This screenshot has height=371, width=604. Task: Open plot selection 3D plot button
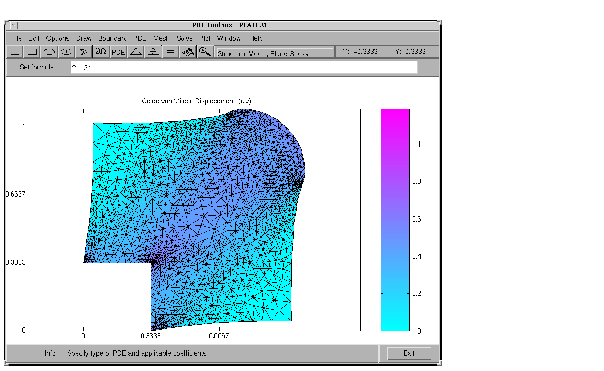click(x=188, y=52)
